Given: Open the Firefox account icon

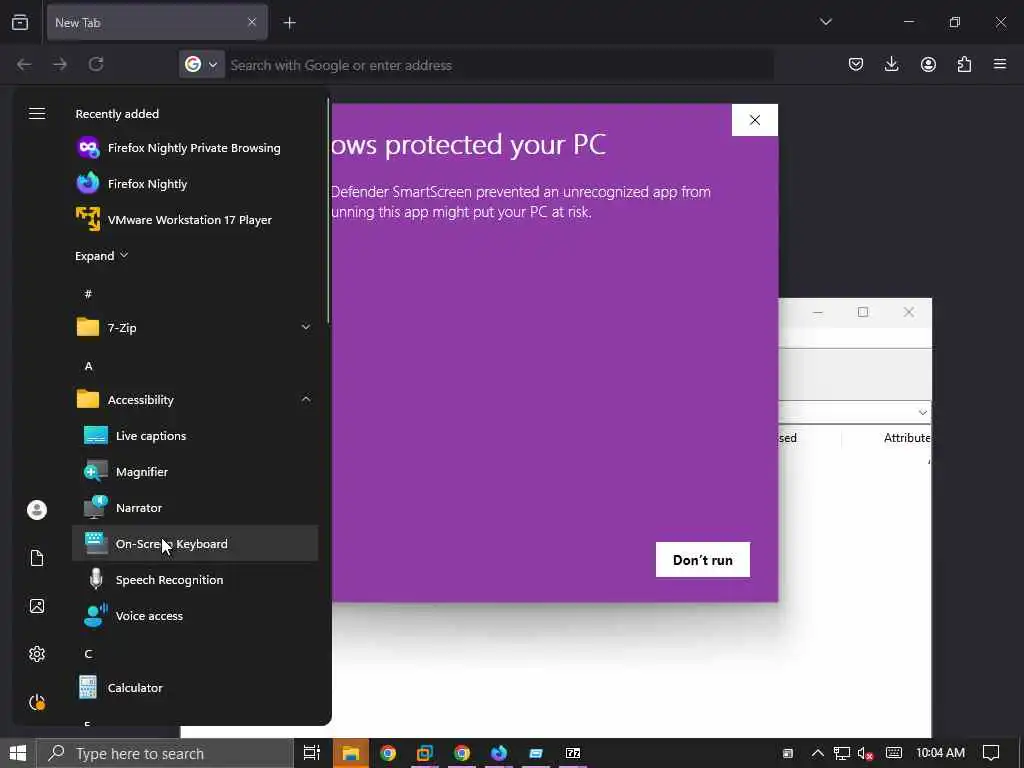Looking at the screenshot, I should point(928,64).
